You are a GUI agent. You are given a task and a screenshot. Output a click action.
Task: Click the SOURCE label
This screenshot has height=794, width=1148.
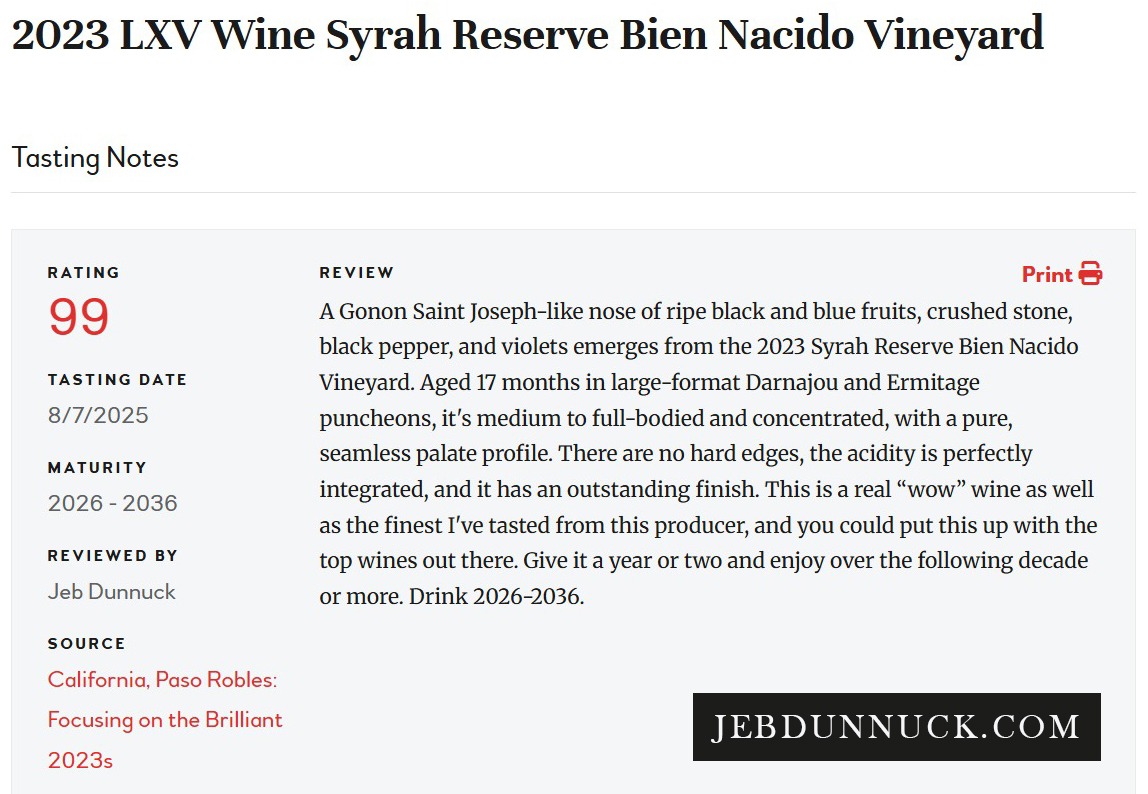[x=86, y=643]
